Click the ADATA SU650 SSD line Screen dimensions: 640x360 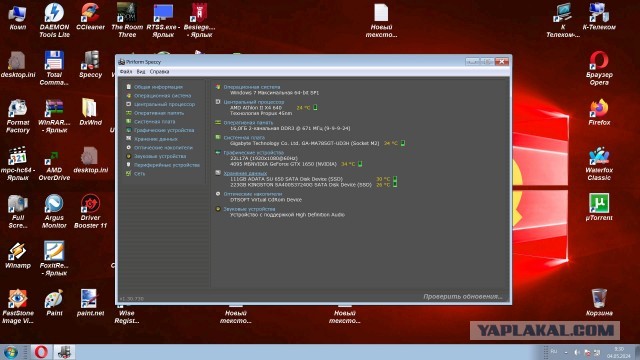[x=287, y=179]
